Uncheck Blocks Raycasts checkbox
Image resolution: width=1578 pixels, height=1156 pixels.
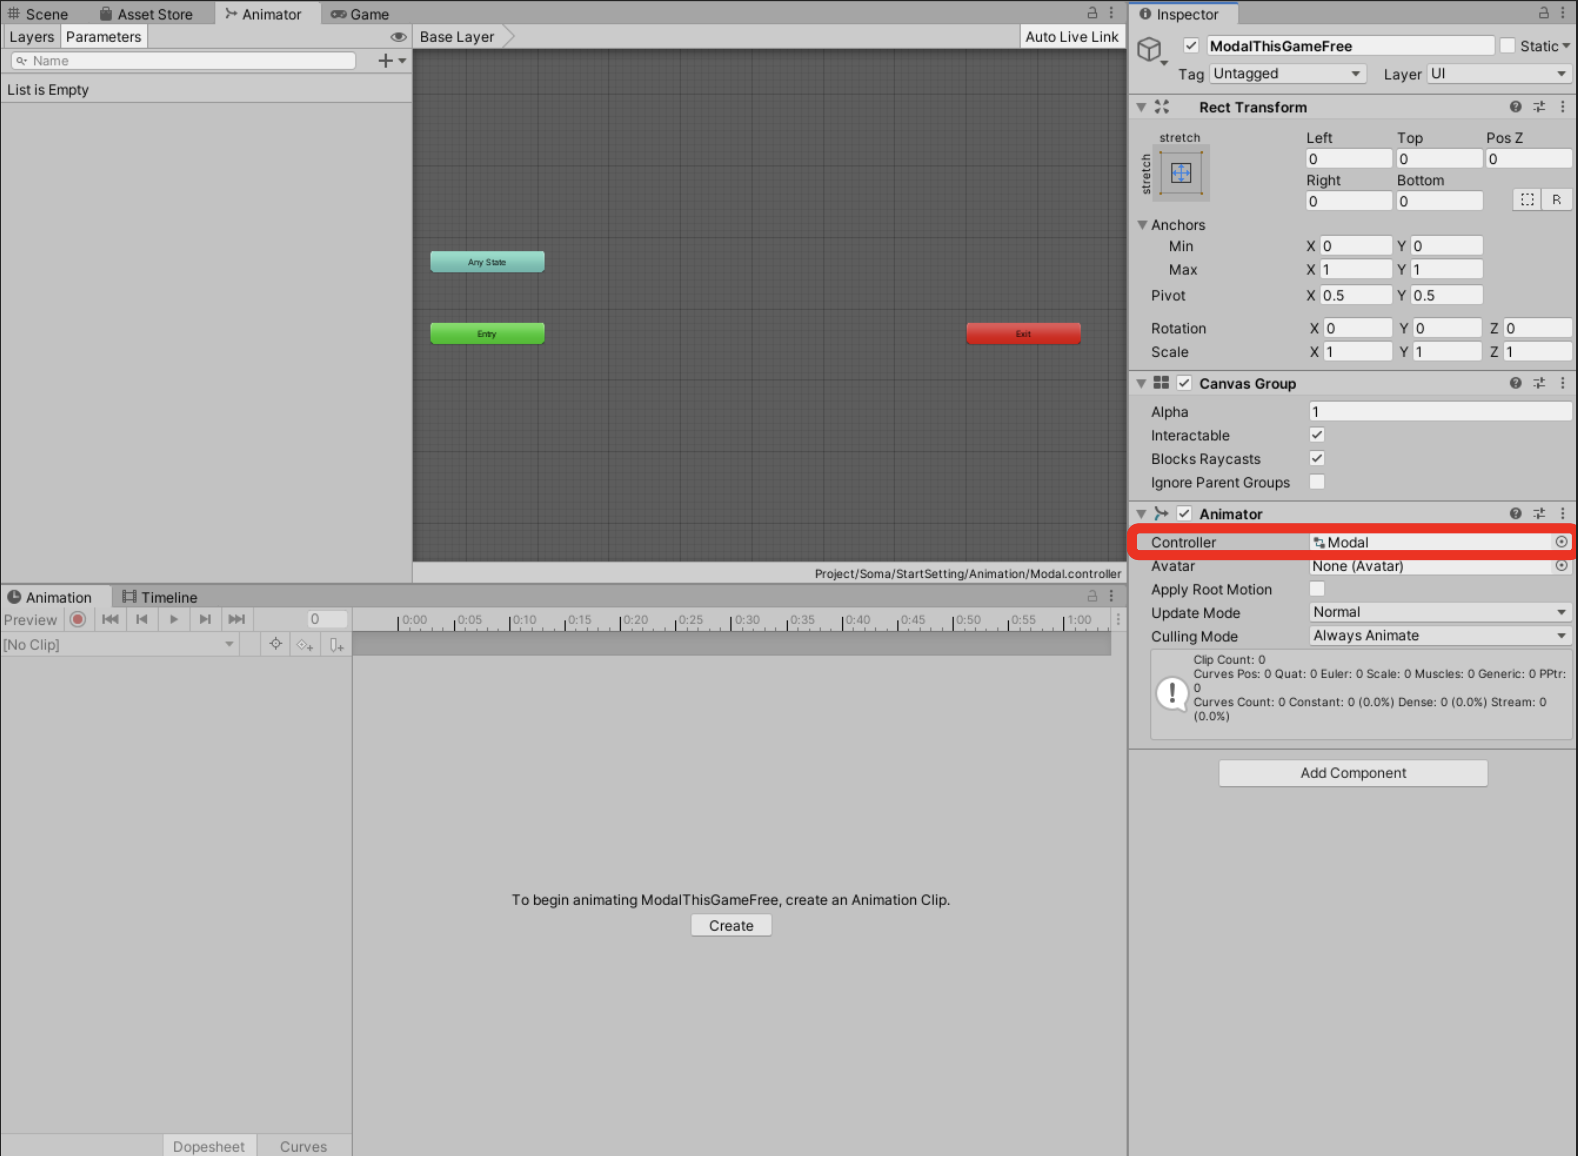pos(1317,458)
